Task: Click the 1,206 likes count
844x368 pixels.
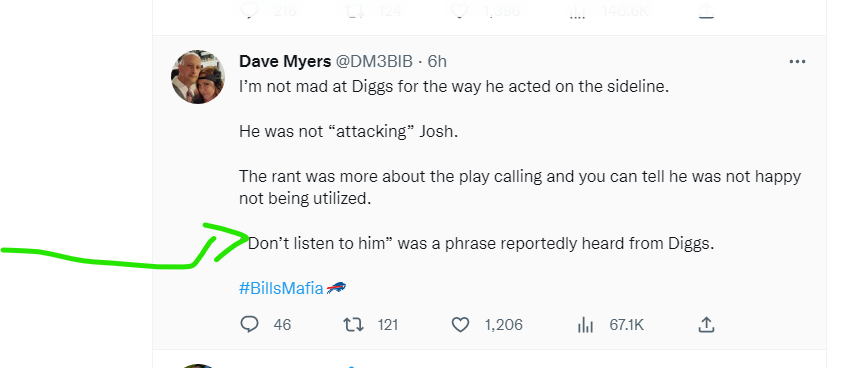Action: tap(503, 325)
